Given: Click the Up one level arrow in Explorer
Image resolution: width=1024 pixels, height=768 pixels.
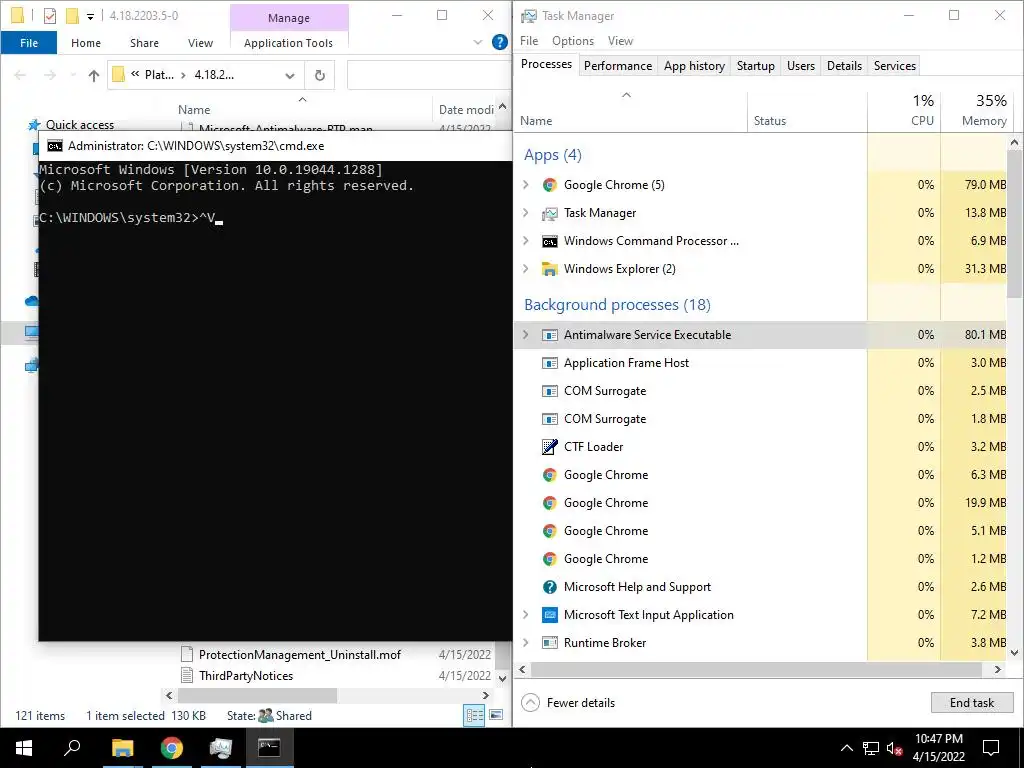Looking at the screenshot, I should [x=93, y=76].
